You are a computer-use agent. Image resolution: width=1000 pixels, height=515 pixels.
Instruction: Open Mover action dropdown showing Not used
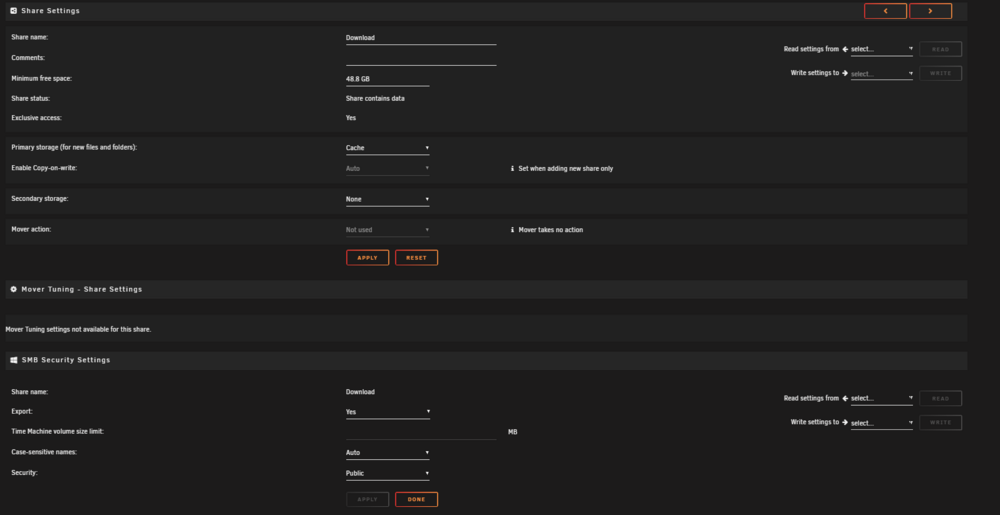click(x=387, y=230)
